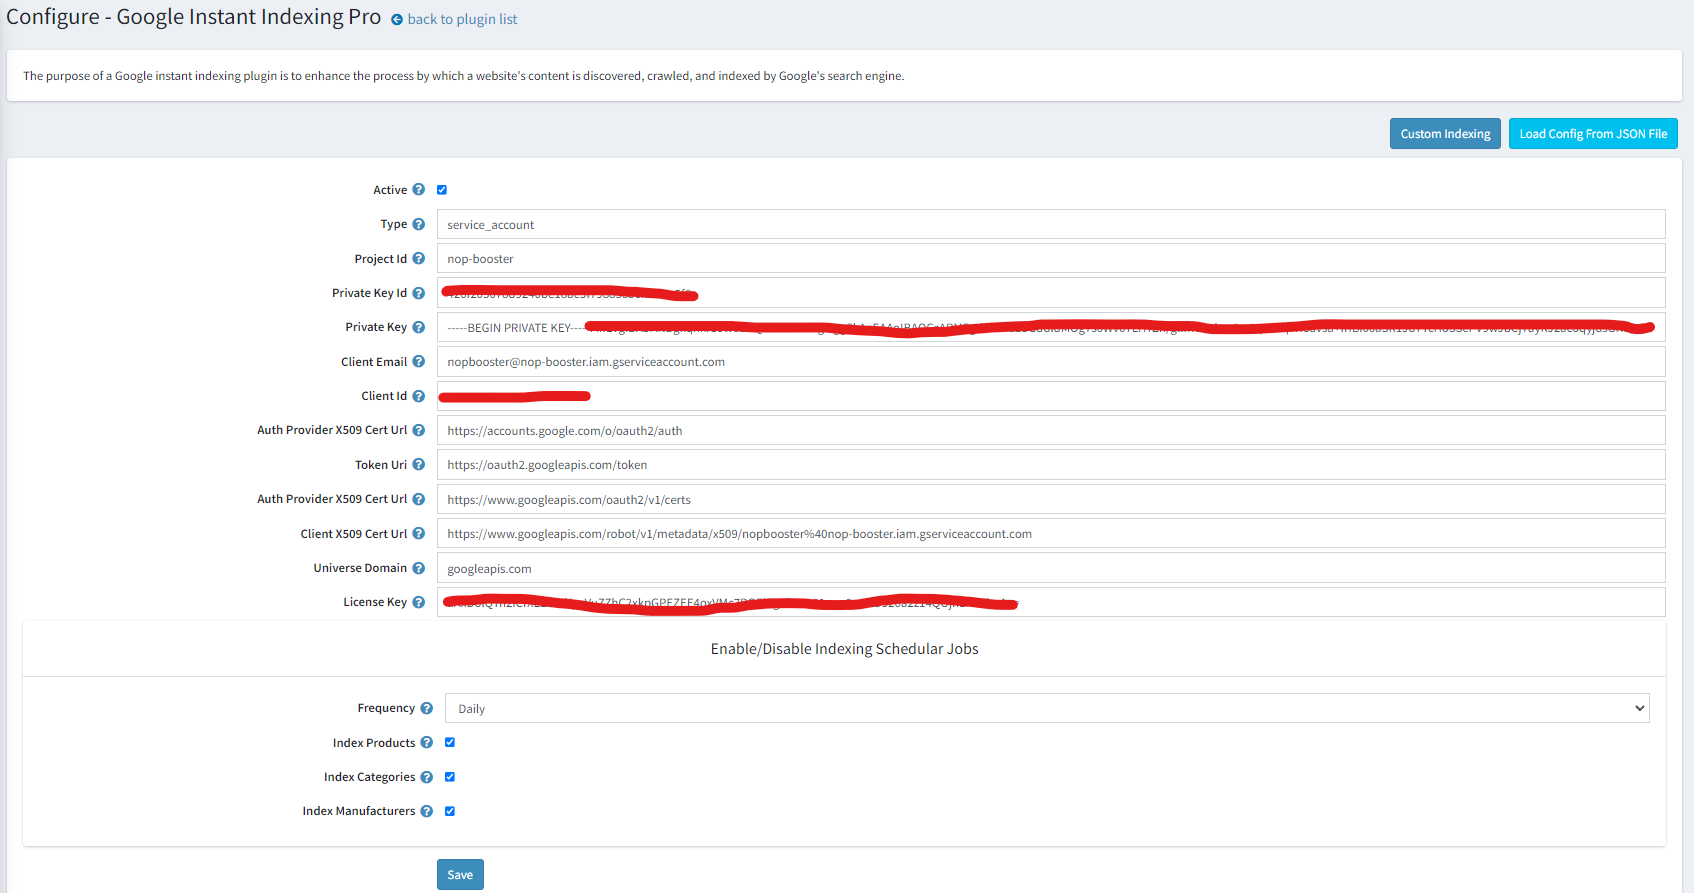Viewport: 1694px width, 893px height.
Task: Load Config From JSON File
Action: pyautogui.click(x=1593, y=134)
